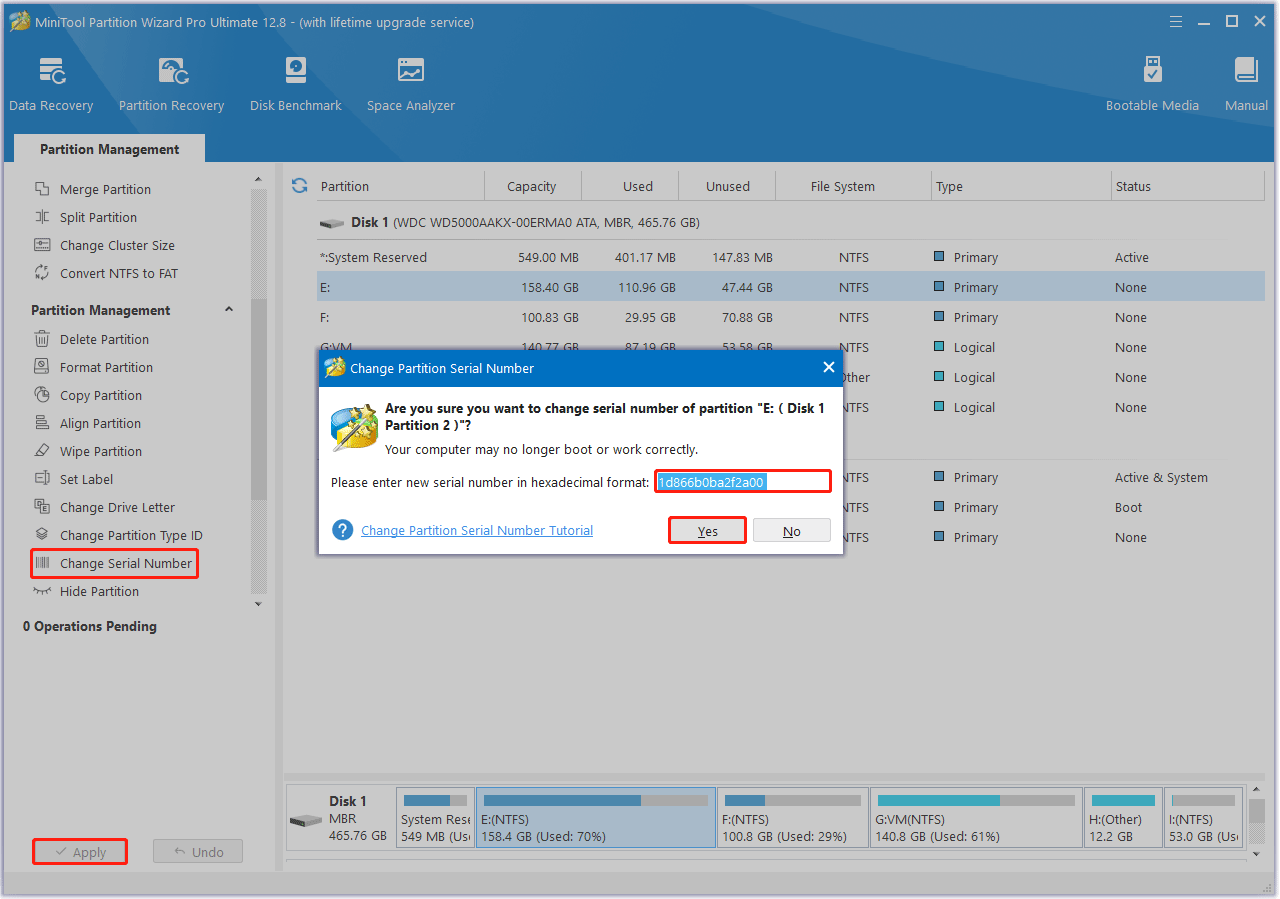Viewport: 1280px width, 899px height.
Task: Open the Manual book icon
Action: pyautogui.click(x=1246, y=71)
